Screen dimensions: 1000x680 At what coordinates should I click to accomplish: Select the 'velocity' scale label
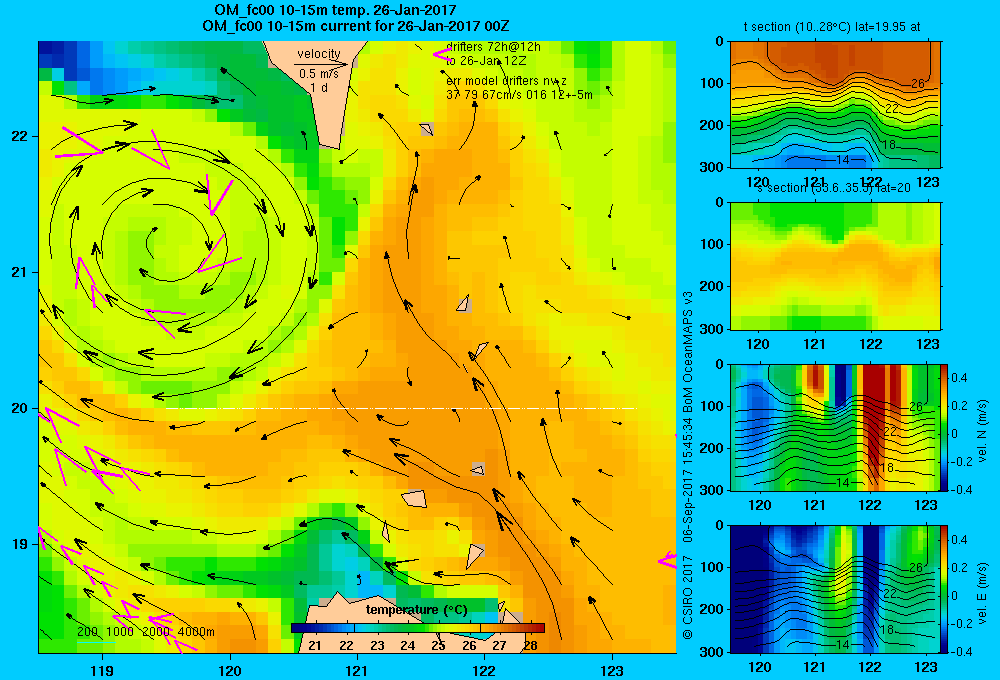(319, 54)
